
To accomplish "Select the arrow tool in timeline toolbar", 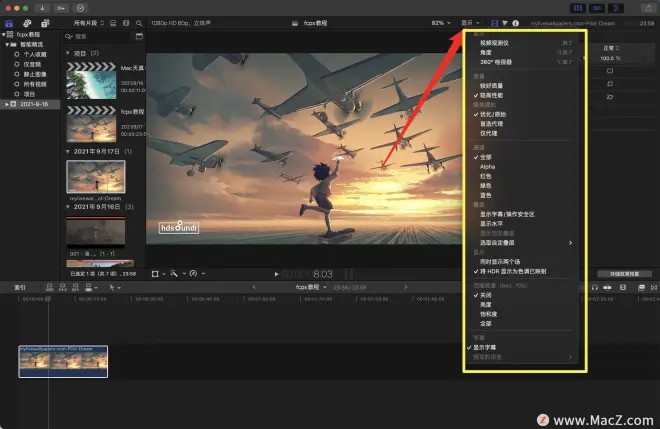I will pyautogui.click(x=112, y=287).
